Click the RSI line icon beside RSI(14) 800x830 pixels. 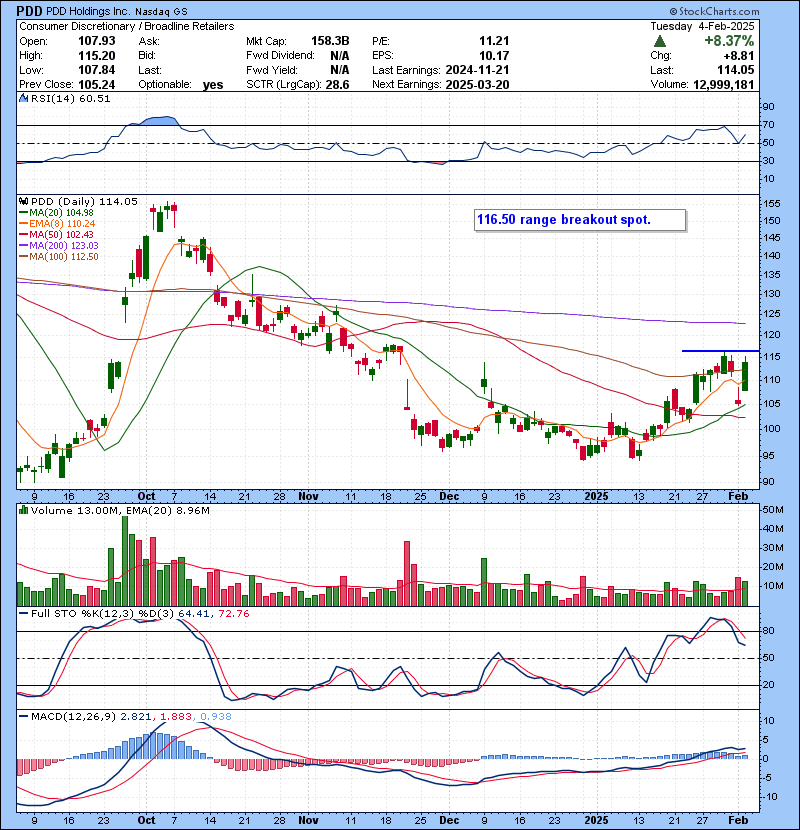pos(23,98)
